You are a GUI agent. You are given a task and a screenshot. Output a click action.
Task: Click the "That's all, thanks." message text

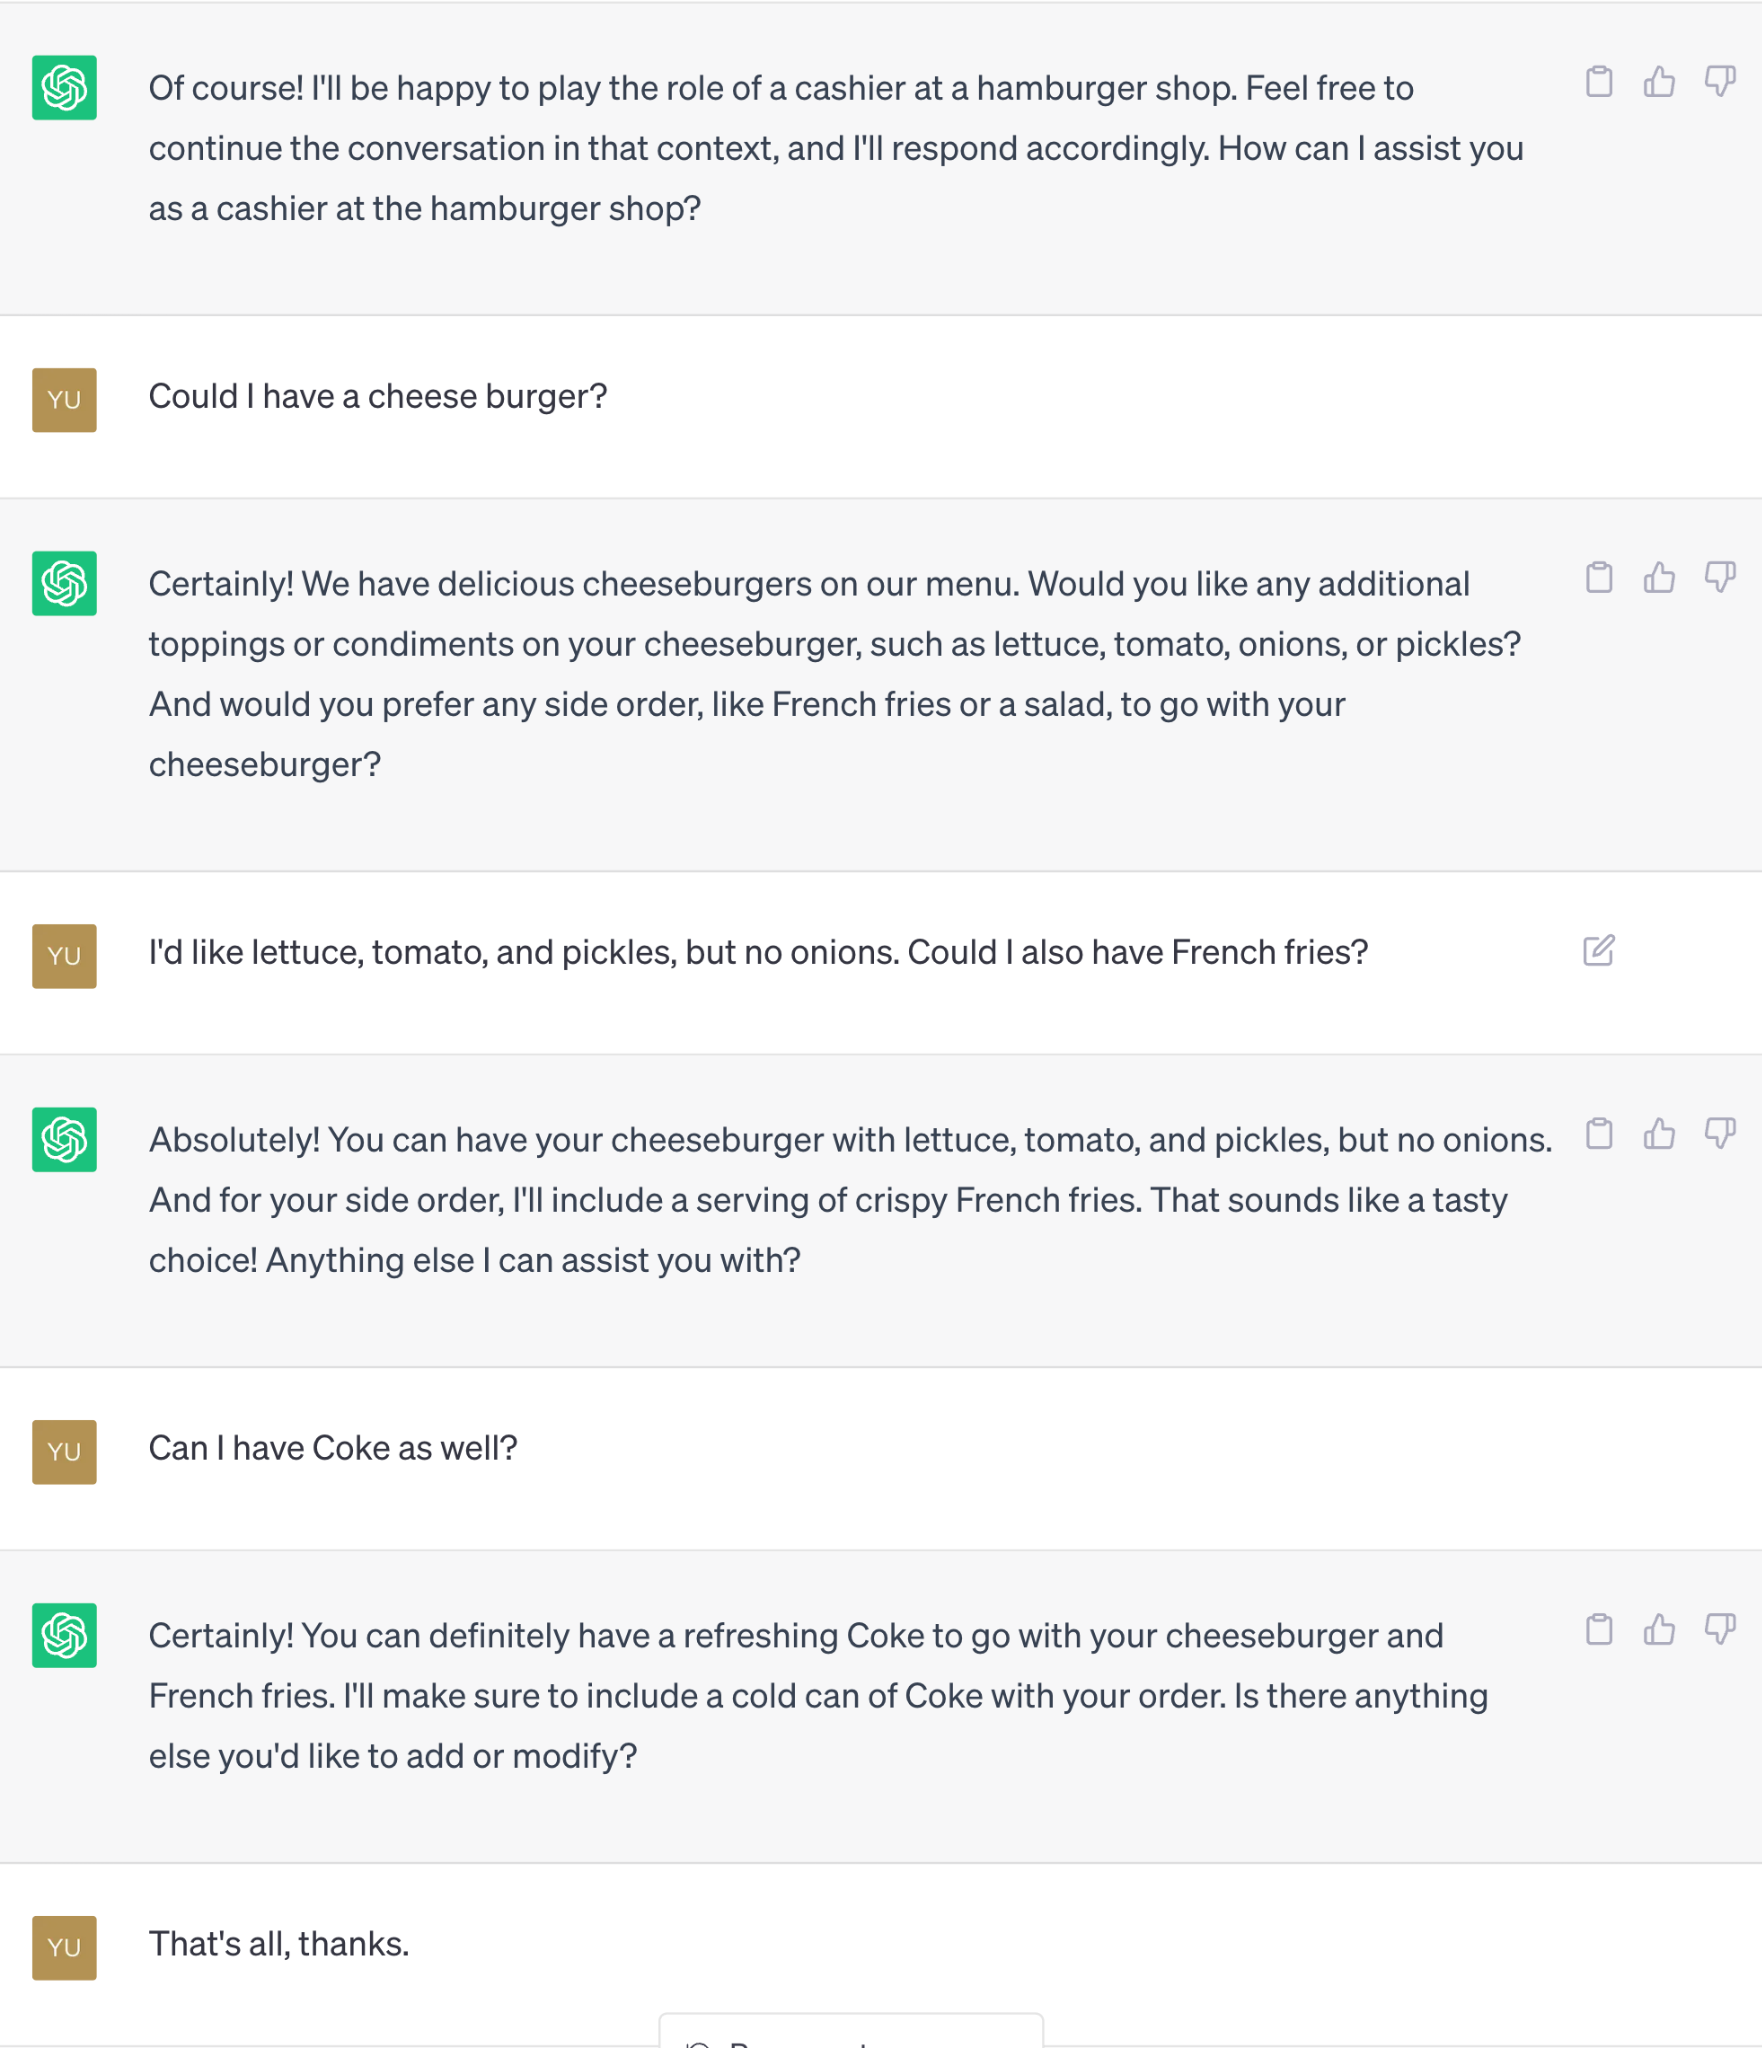pos(279,1943)
